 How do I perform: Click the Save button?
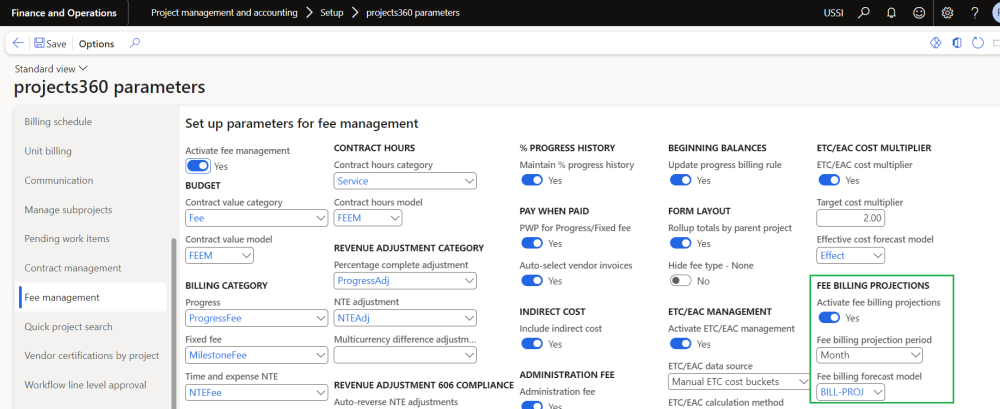pyautogui.click(x=50, y=44)
